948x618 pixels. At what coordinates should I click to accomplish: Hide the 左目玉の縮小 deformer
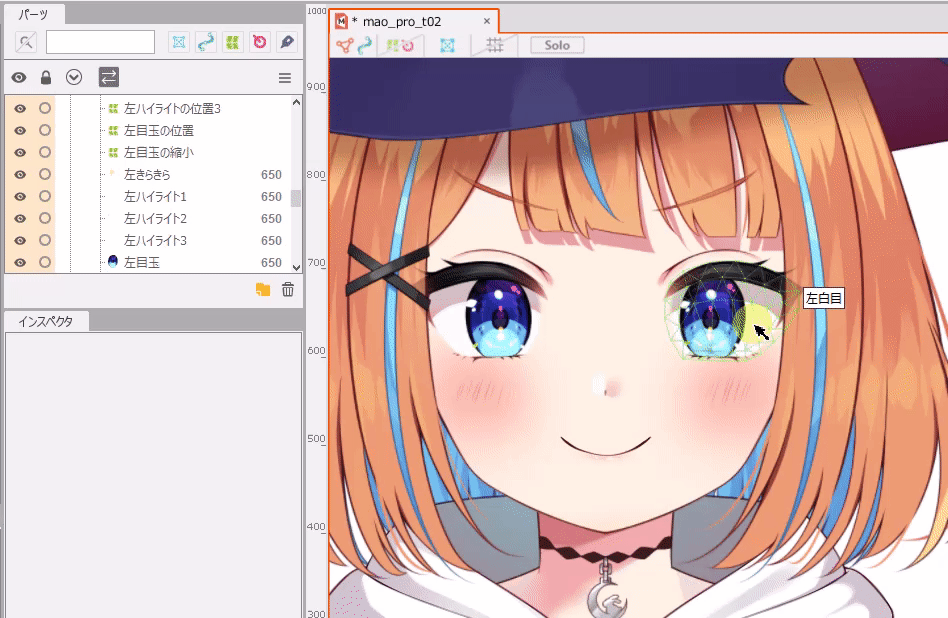click(20, 152)
